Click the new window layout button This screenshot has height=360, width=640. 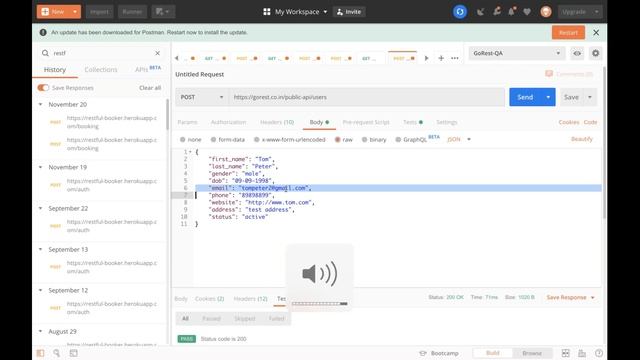tap(163, 12)
